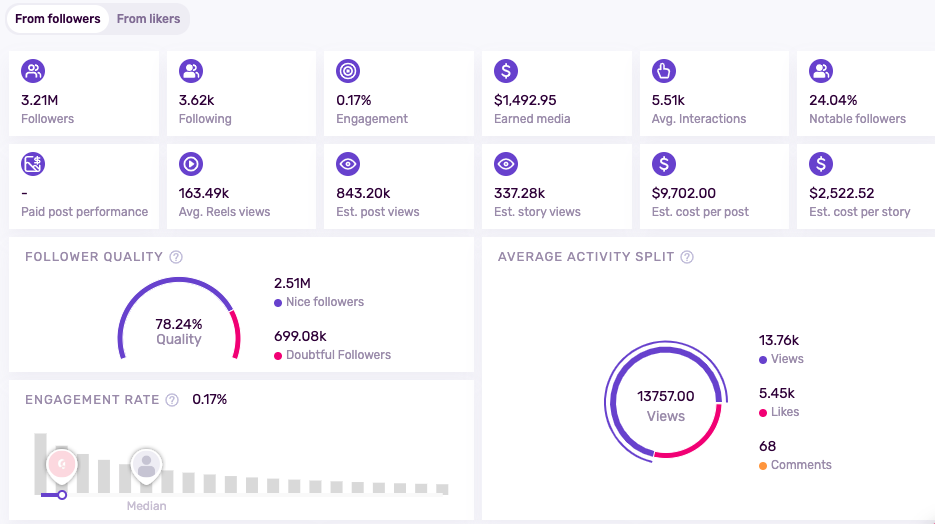This screenshot has width=935, height=524.
Task: Click the Doubtful Followers legend entry
Action: click(x=338, y=355)
